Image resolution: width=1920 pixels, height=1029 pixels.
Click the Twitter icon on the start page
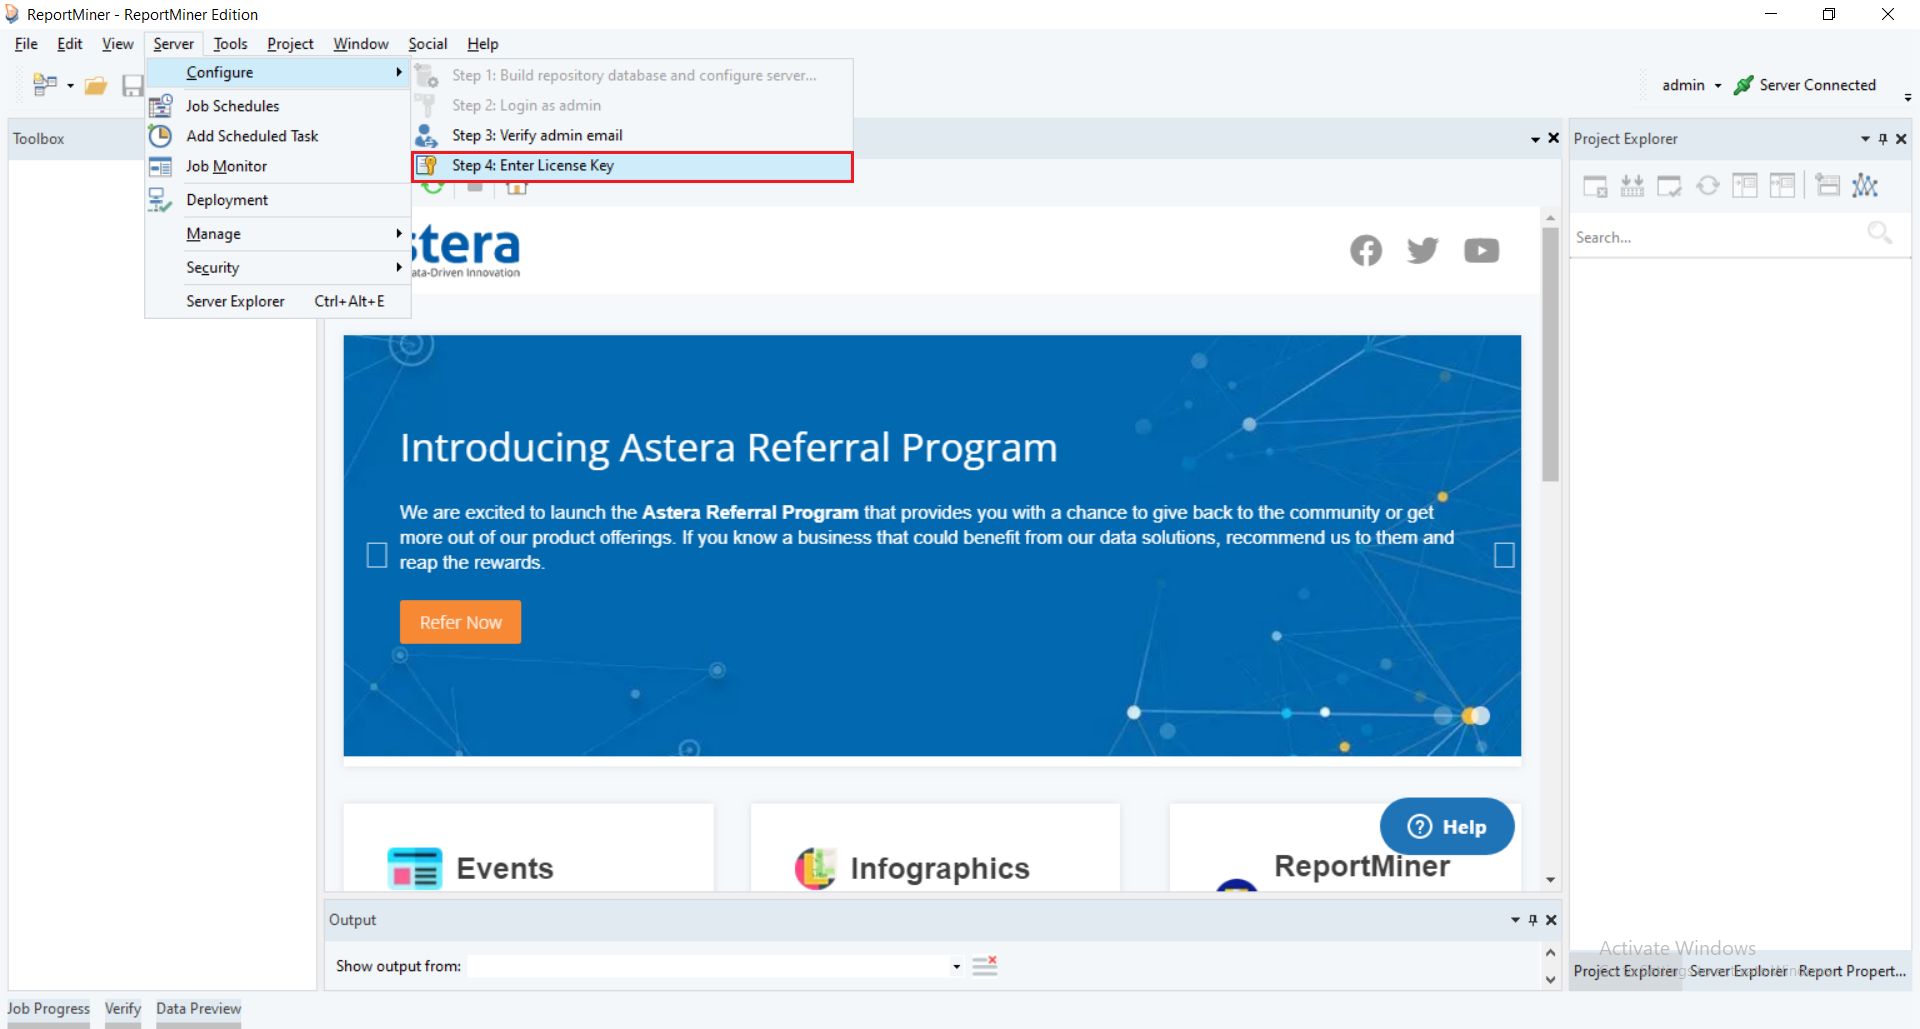1422,250
